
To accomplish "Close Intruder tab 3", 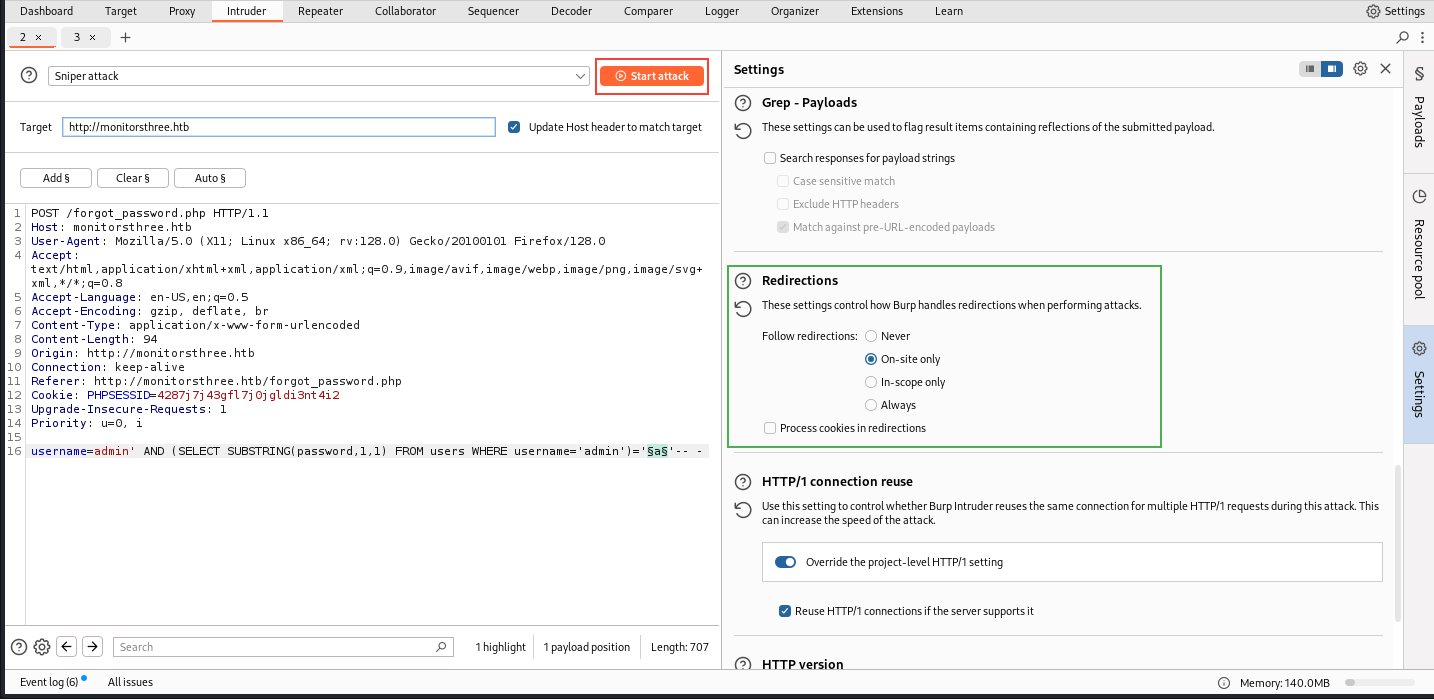I will [92, 37].
